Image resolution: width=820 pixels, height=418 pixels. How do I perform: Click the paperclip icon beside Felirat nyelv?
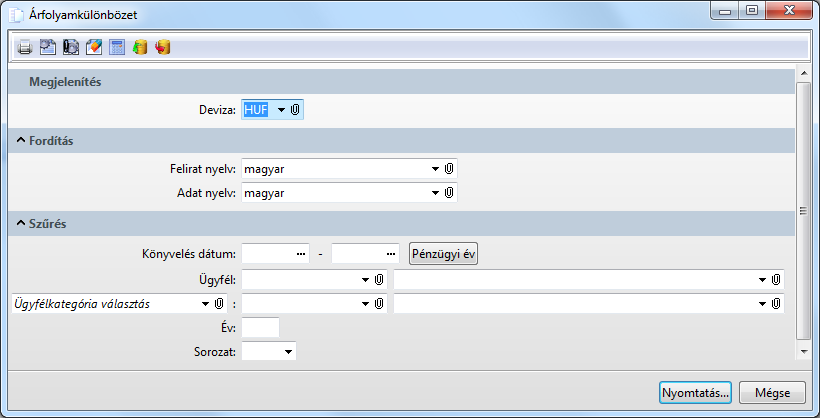click(x=450, y=168)
